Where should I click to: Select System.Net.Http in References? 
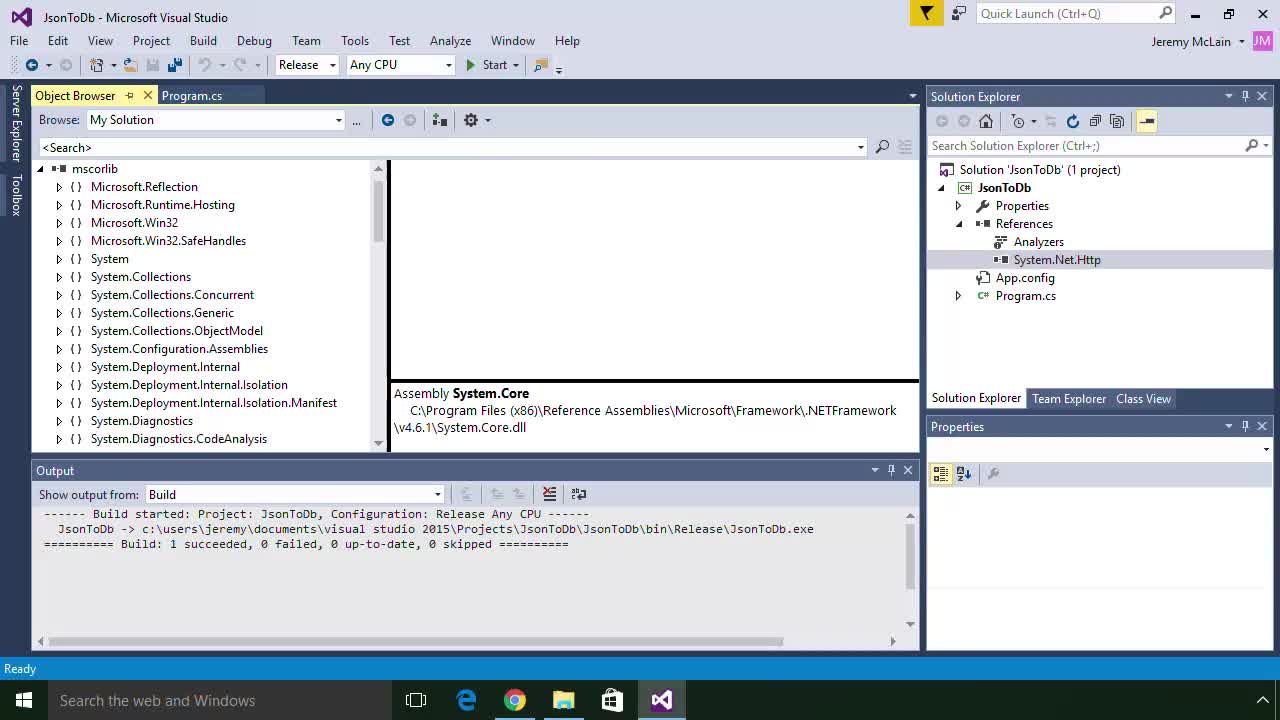tap(1057, 260)
